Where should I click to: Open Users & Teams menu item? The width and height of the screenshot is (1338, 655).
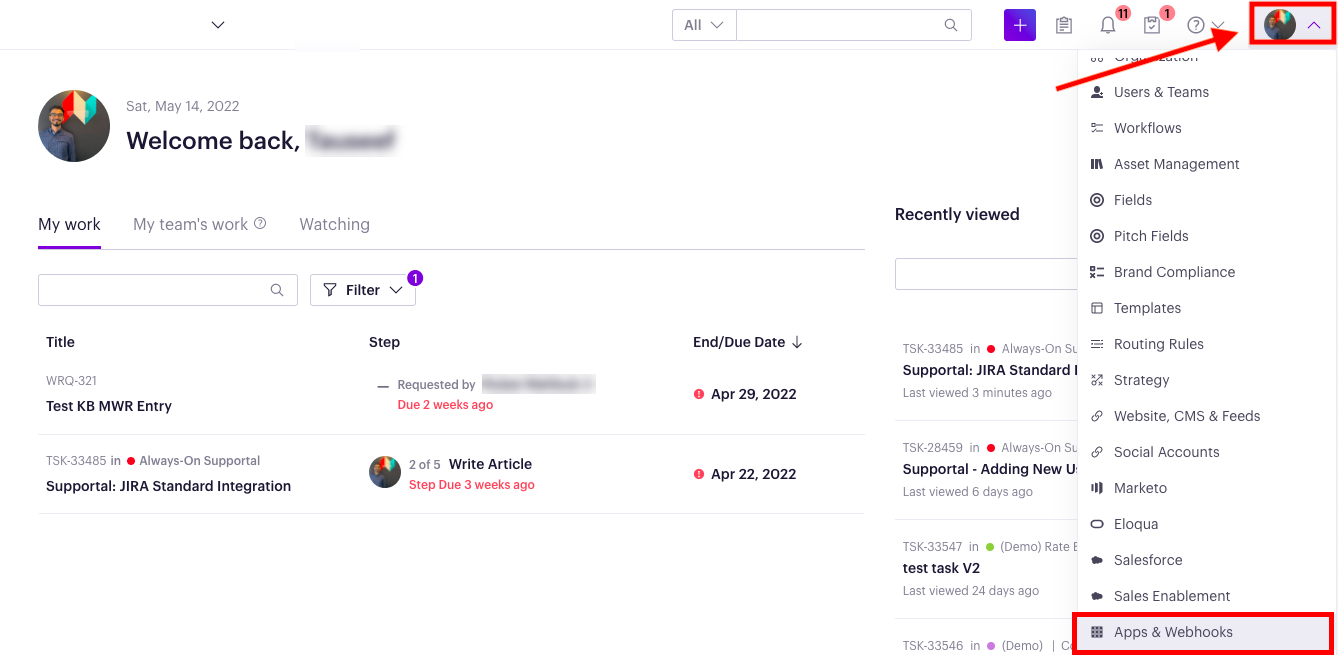(x=1161, y=92)
